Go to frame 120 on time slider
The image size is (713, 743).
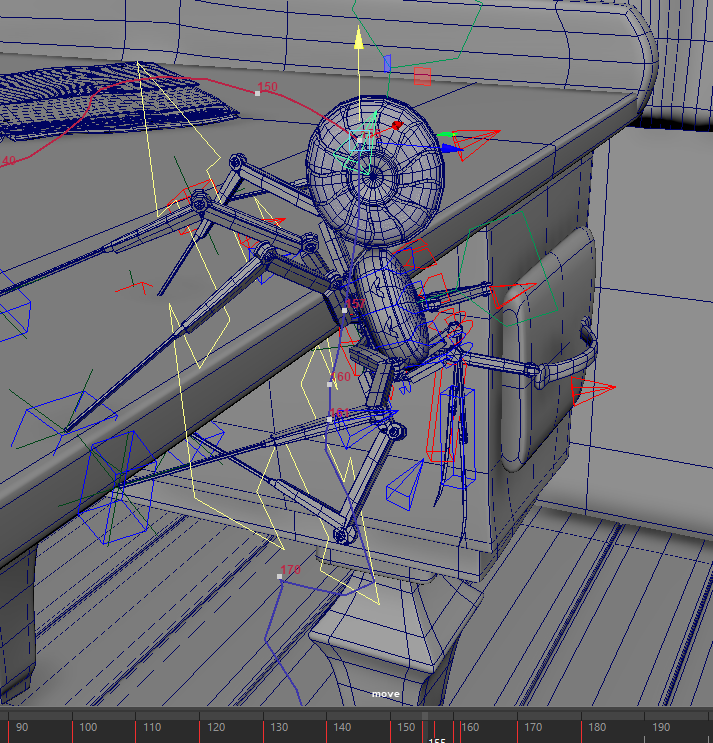click(201, 728)
